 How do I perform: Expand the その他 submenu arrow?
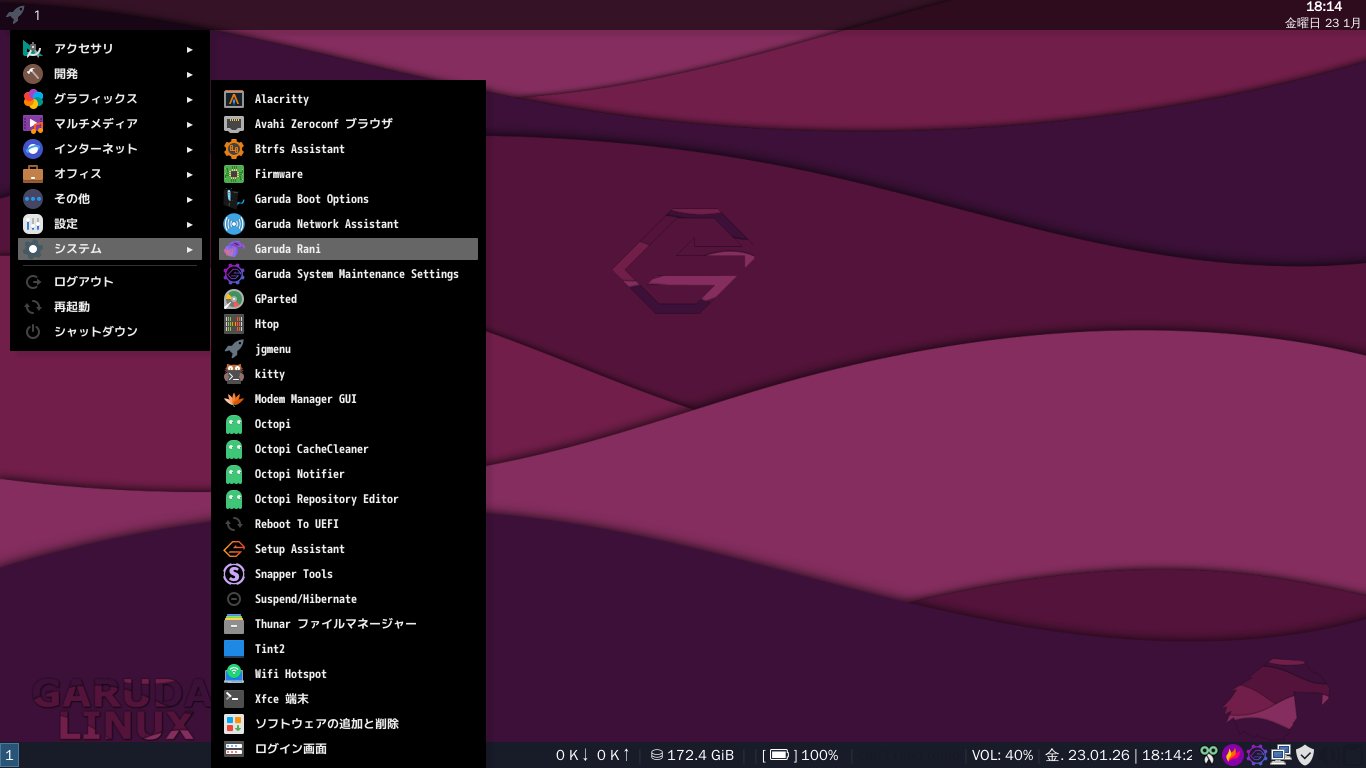click(190, 199)
